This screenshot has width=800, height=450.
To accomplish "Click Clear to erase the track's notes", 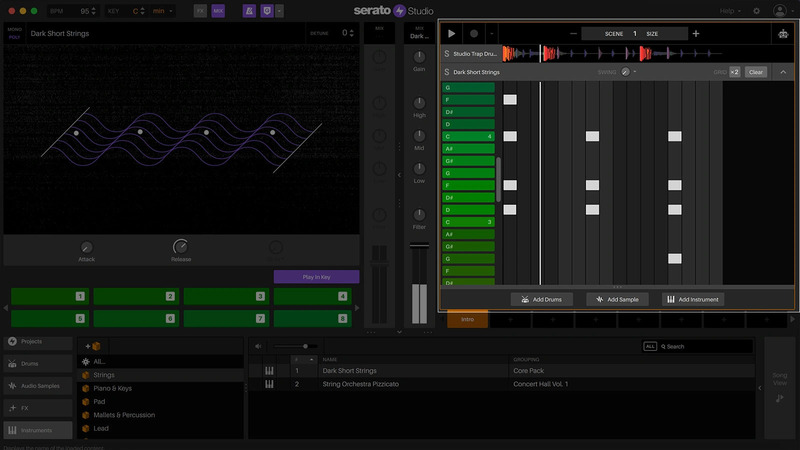I will click(x=756, y=72).
